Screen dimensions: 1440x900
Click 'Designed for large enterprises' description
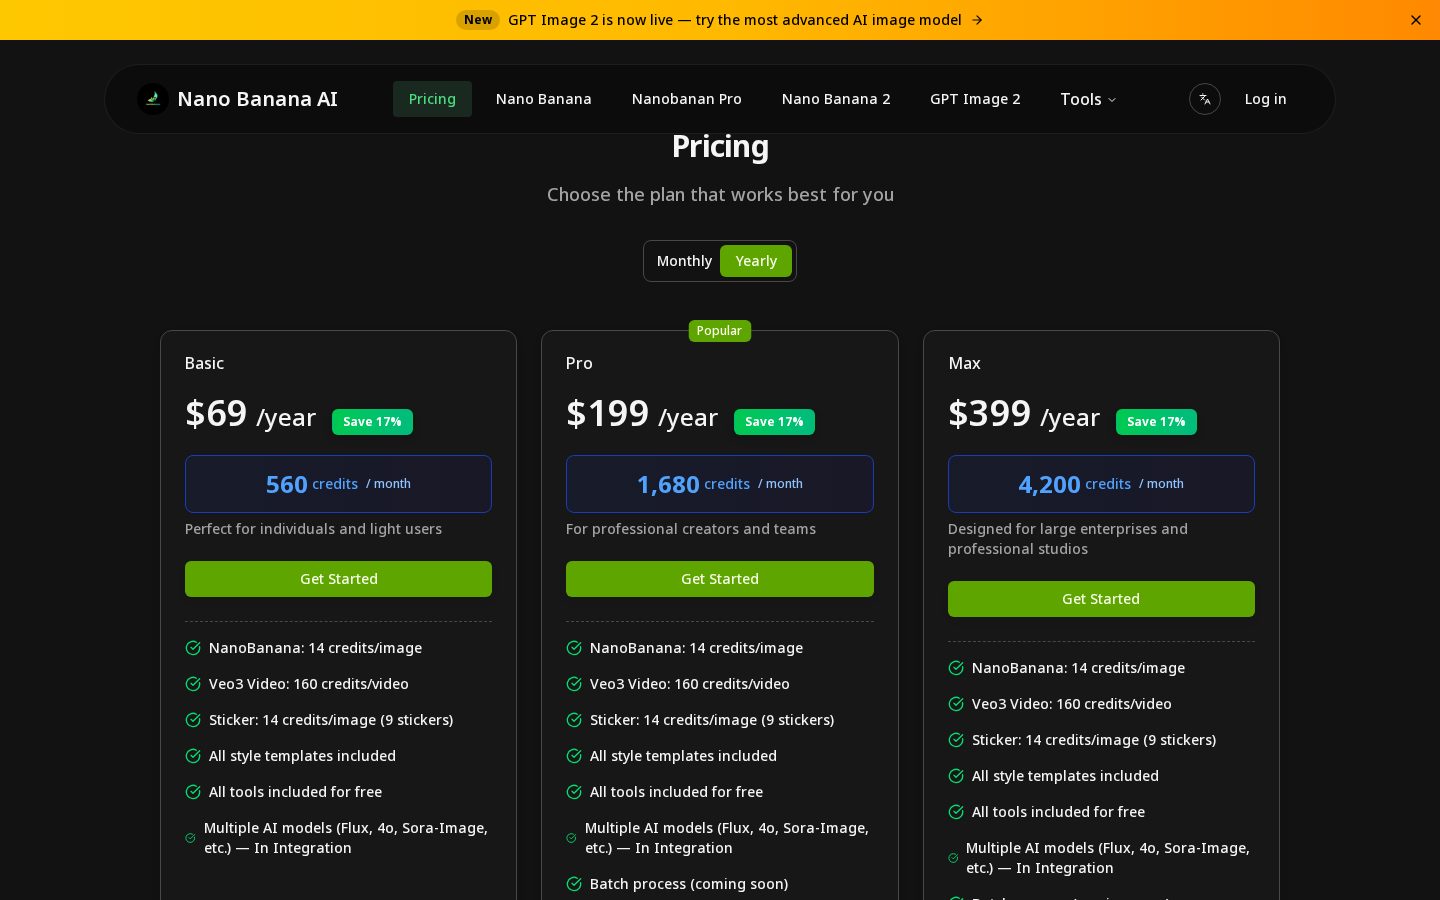coord(1068,539)
